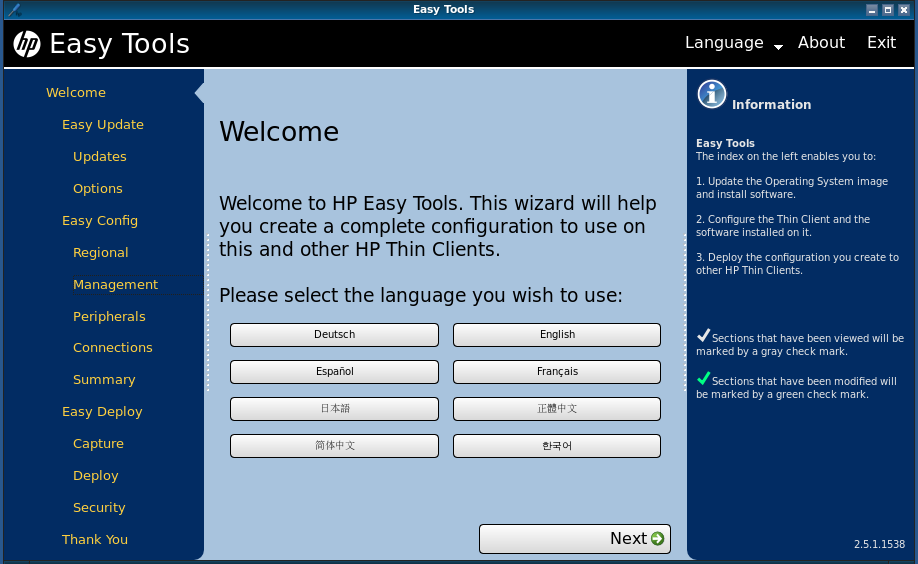Open the Language dropdown menu
Viewport: 918px width, 564px height.
coord(734,43)
